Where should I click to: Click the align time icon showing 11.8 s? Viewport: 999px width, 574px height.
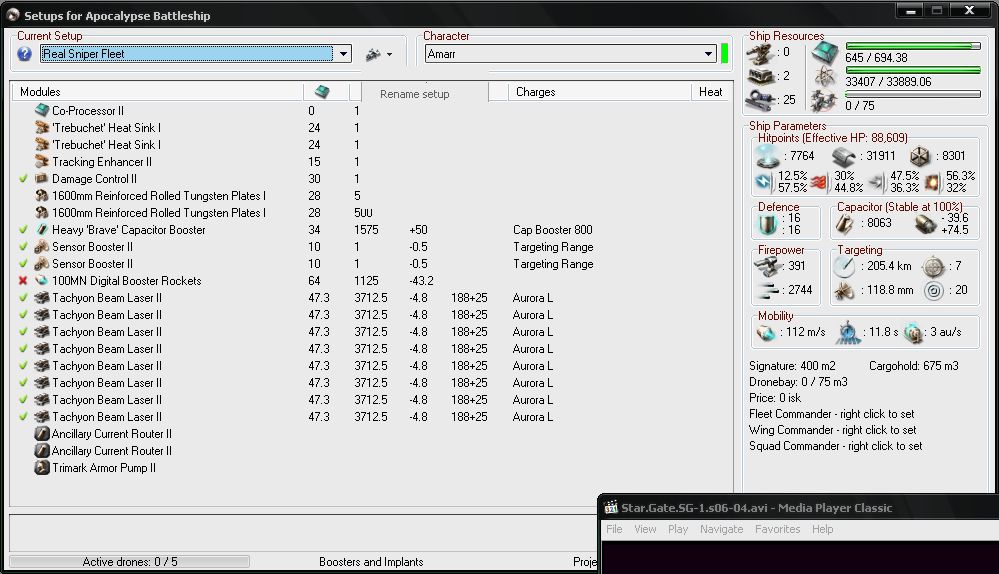pyautogui.click(x=848, y=333)
